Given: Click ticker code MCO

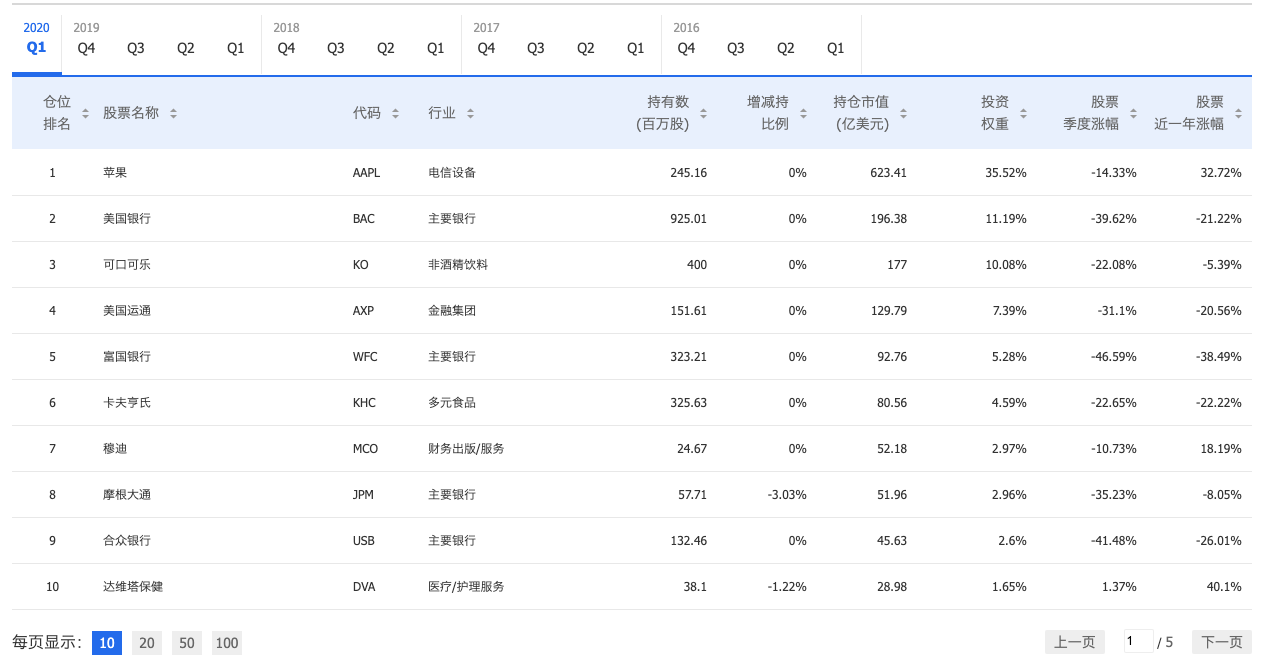Looking at the screenshot, I should (x=366, y=449).
